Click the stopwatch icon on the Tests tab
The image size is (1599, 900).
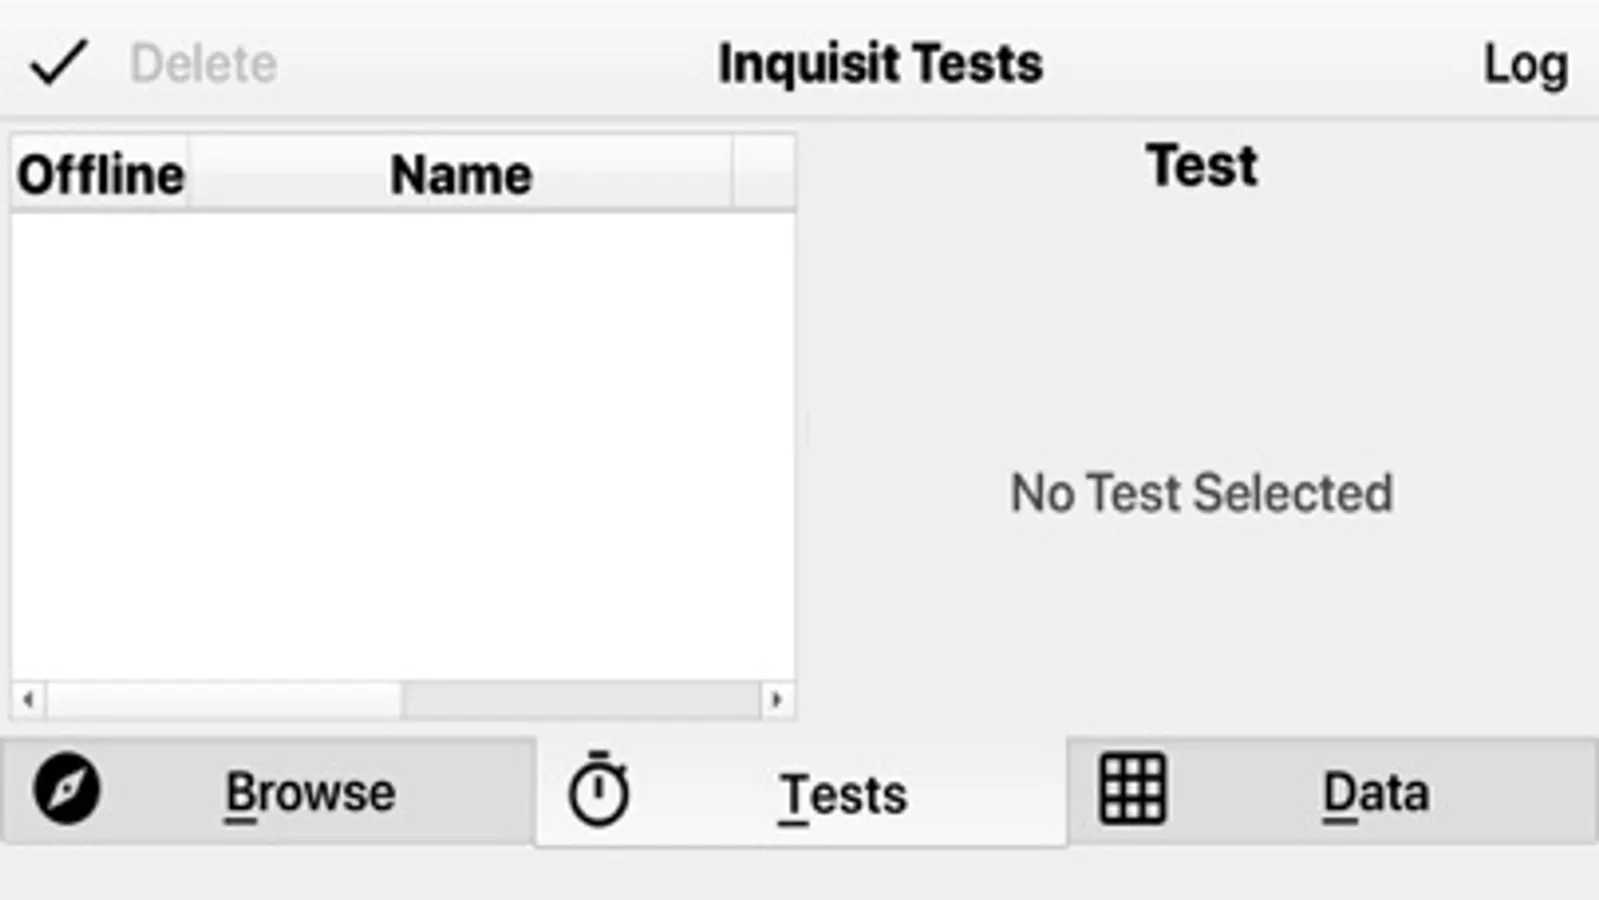[x=599, y=790]
